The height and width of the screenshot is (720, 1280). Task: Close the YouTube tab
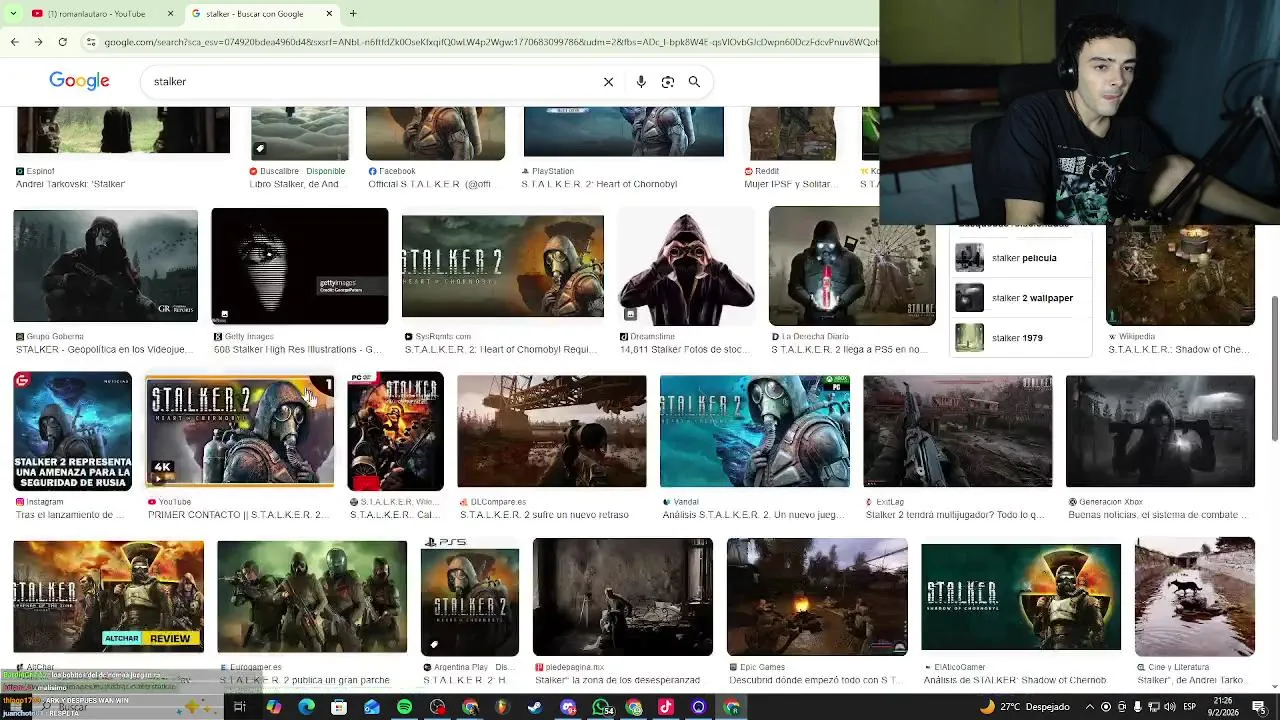pos(170,14)
